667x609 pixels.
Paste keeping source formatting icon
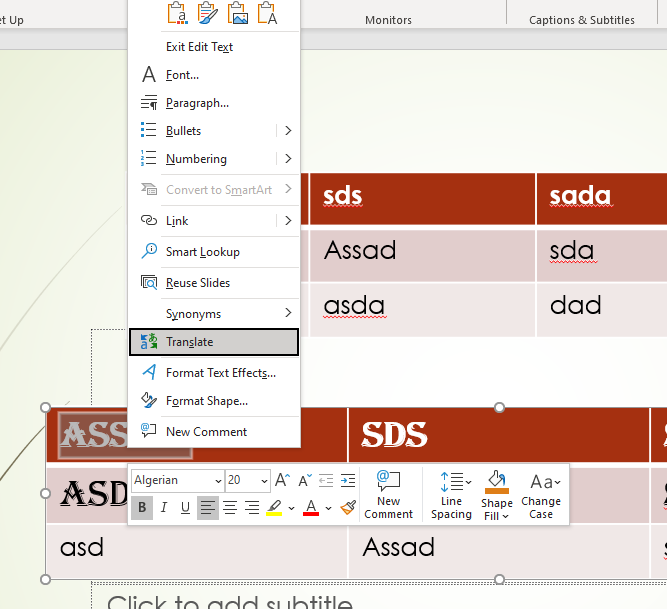coord(208,13)
